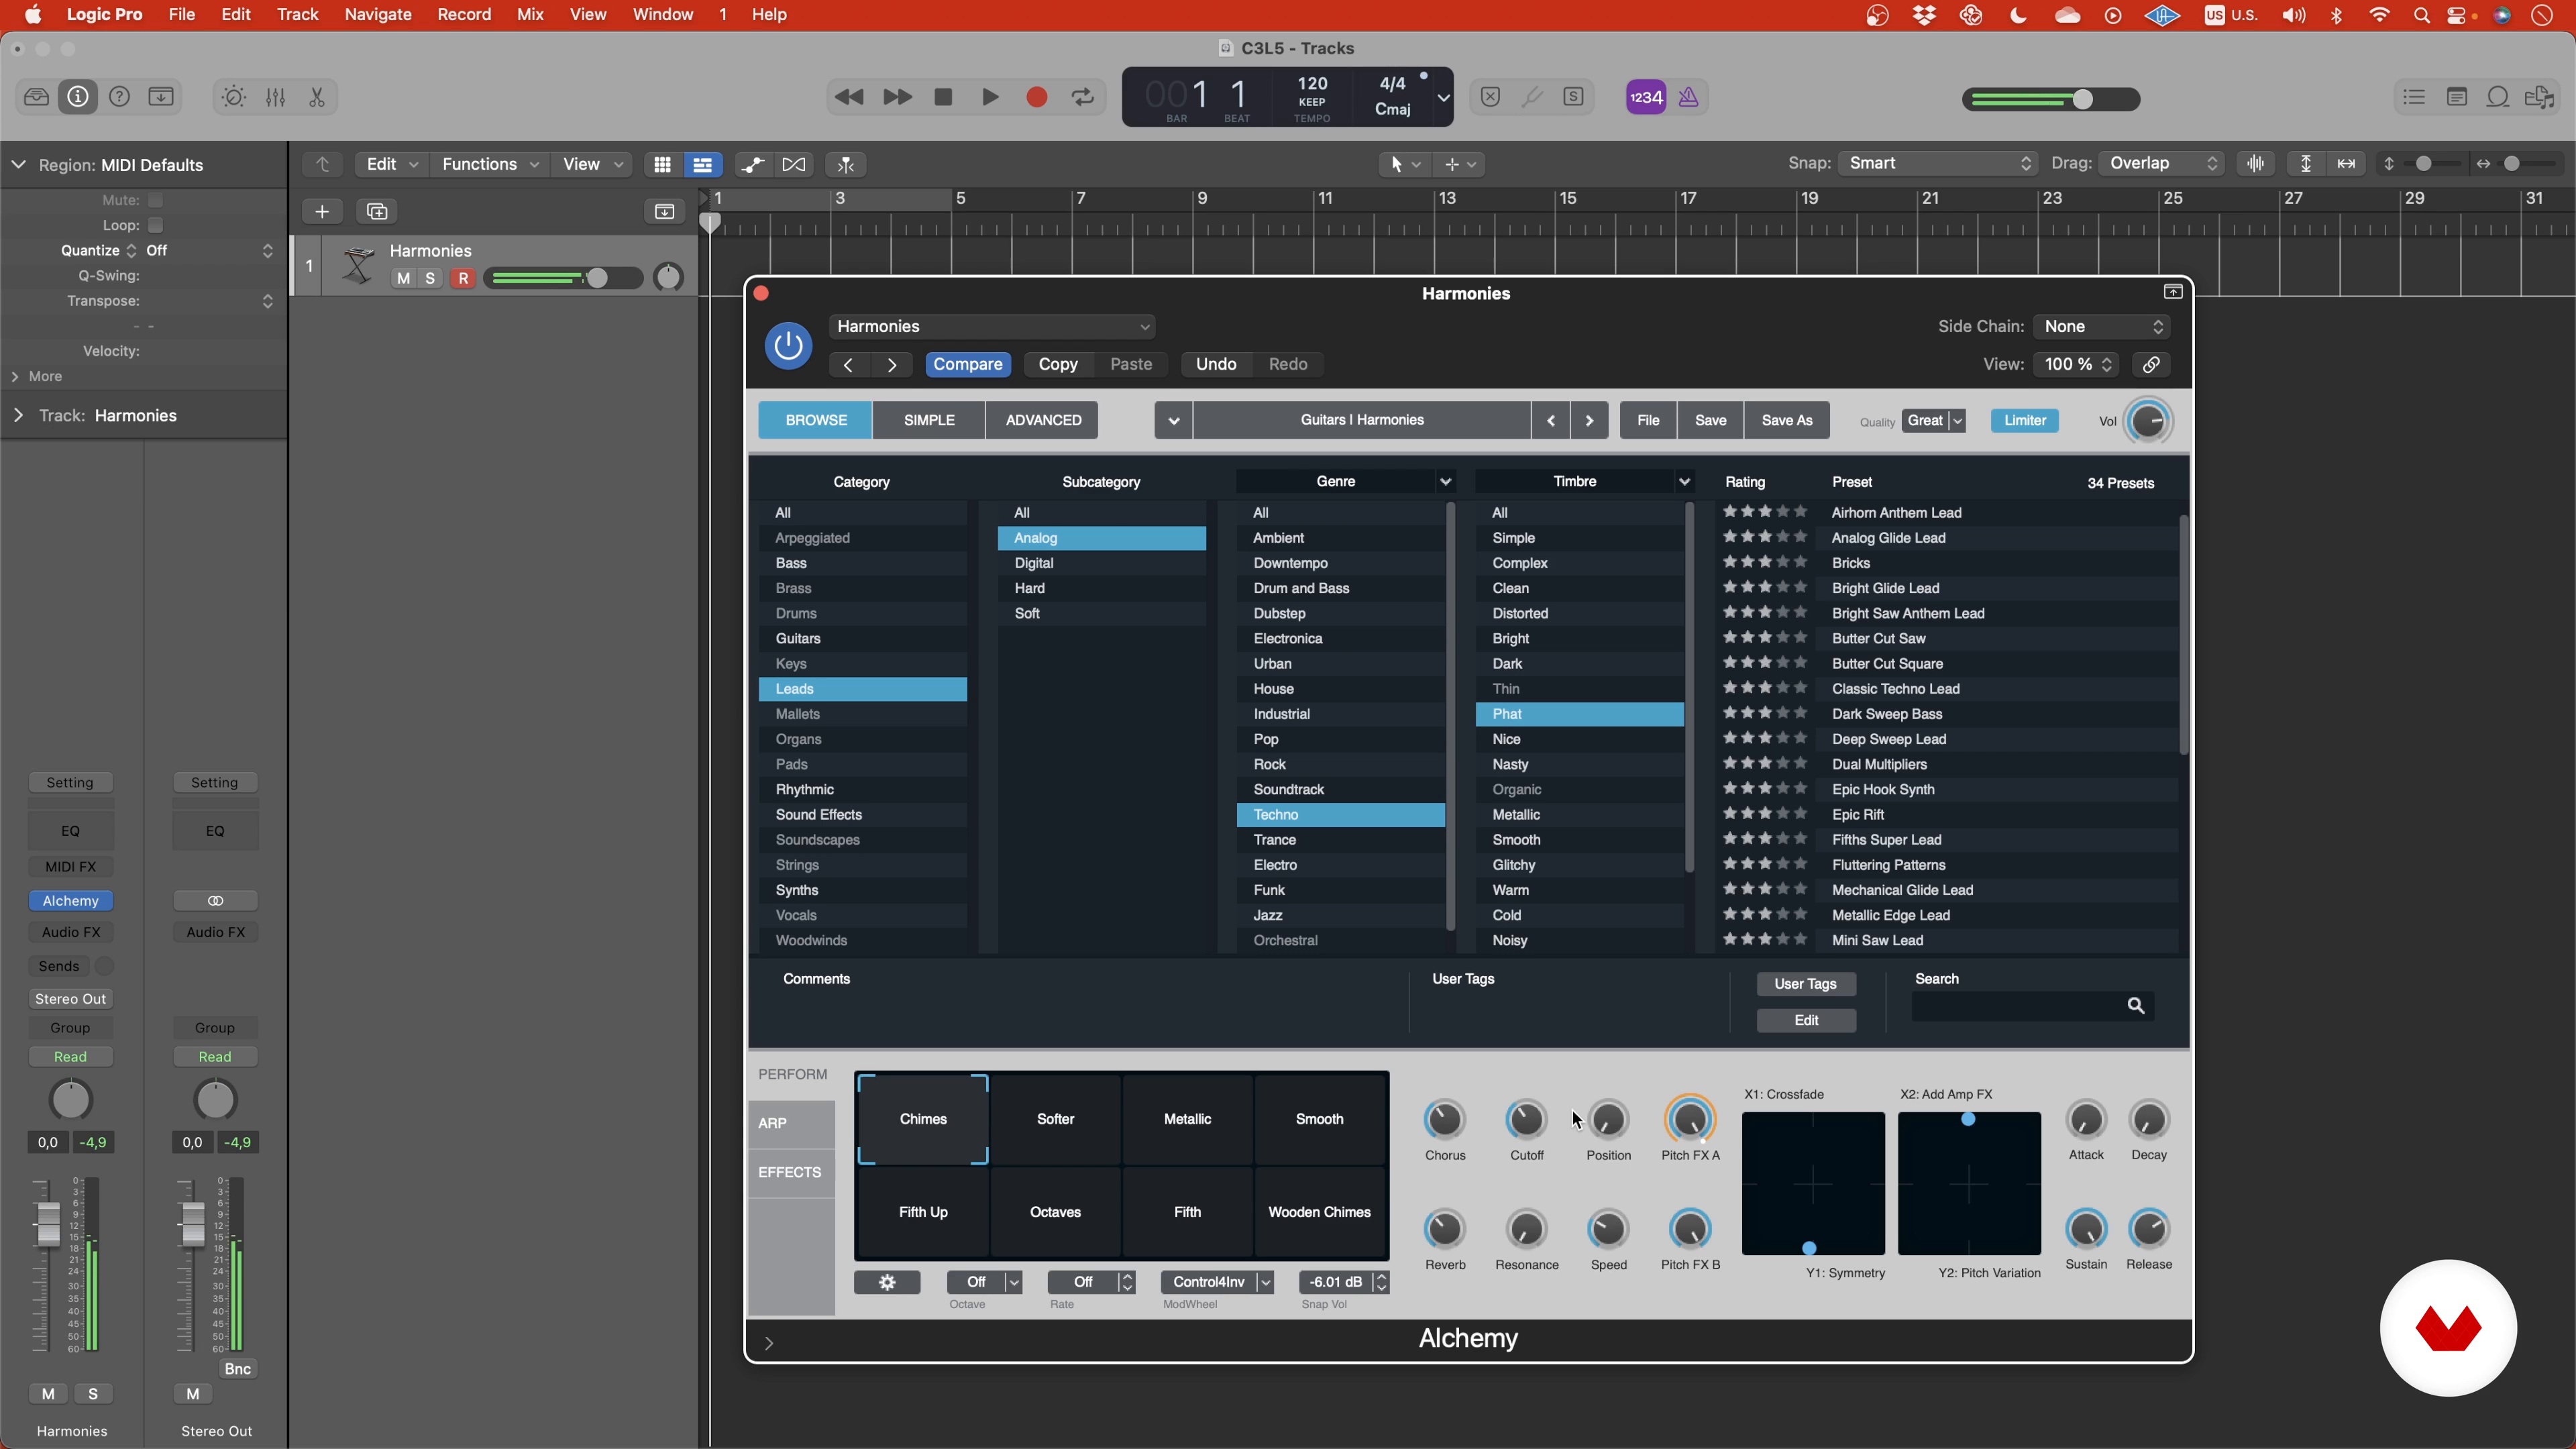Image resolution: width=2576 pixels, height=1449 pixels.
Task: Toggle the Alchemy plugin power button
Action: [x=788, y=346]
